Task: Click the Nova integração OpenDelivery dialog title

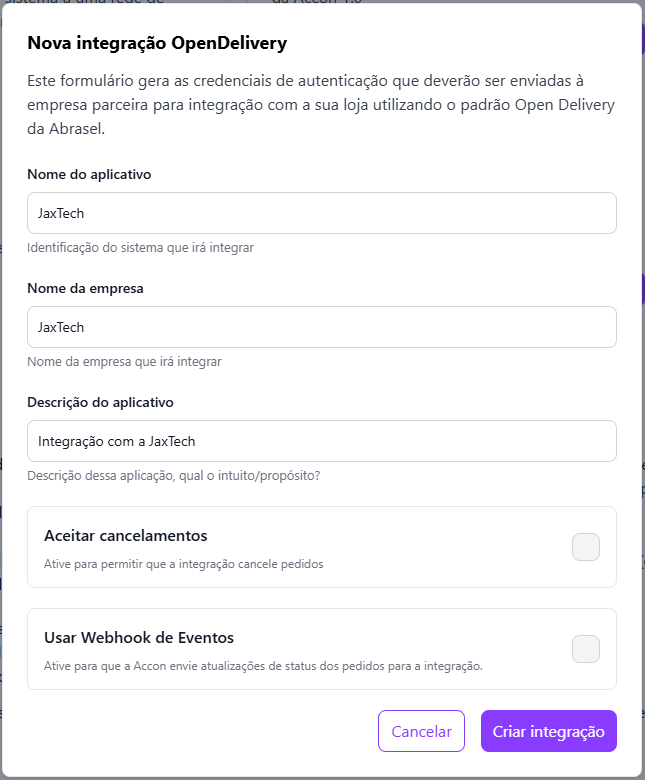Action: pyautogui.click(x=157, y=43)
